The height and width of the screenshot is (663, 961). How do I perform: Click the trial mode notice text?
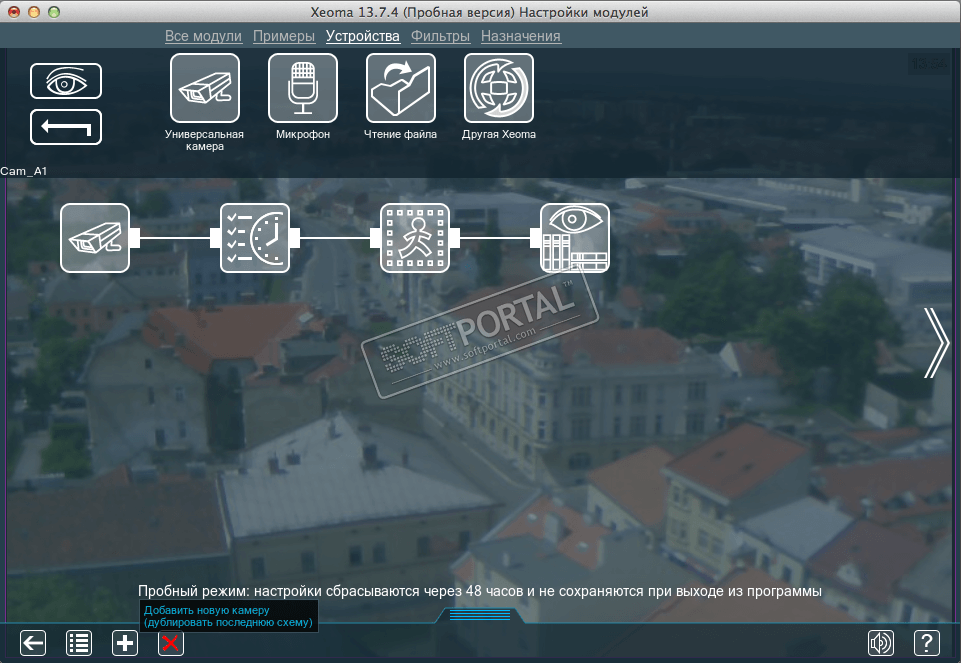click(480, 591)
